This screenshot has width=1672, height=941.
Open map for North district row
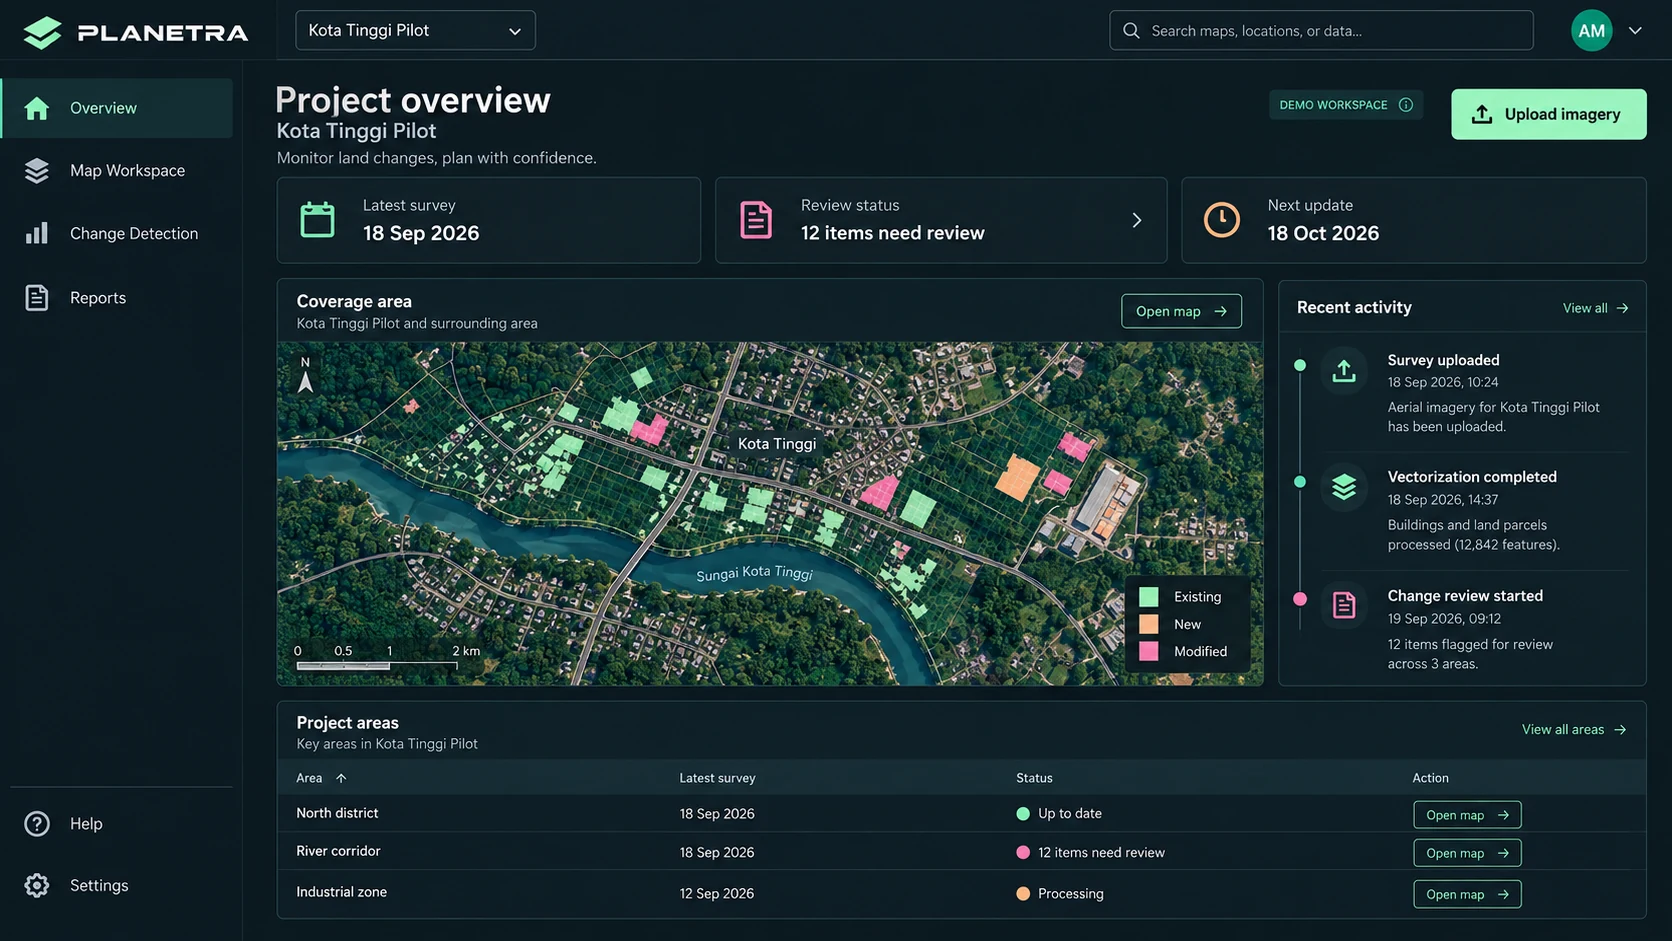coord(1467,815)
